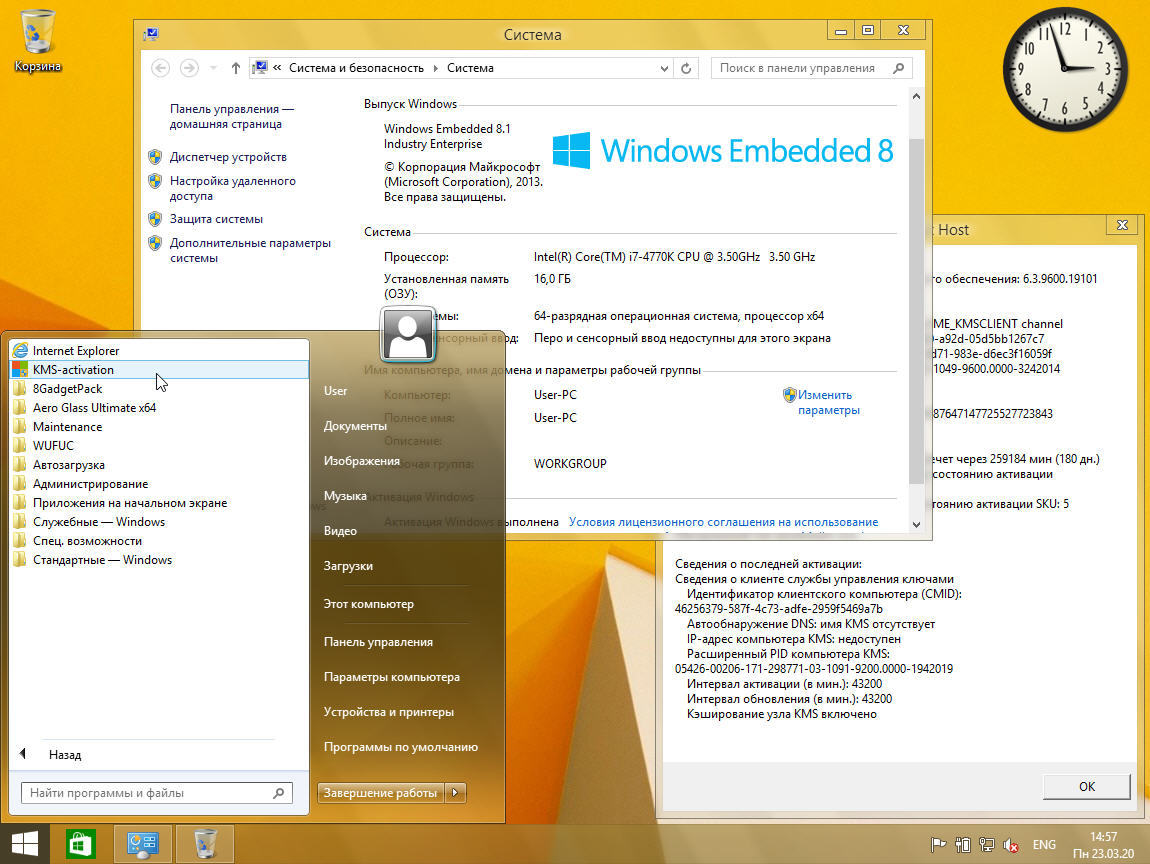Open Panel upravleniya in Start menu
Viewport: 1150px width, 864px height.
tap(378, 642)
